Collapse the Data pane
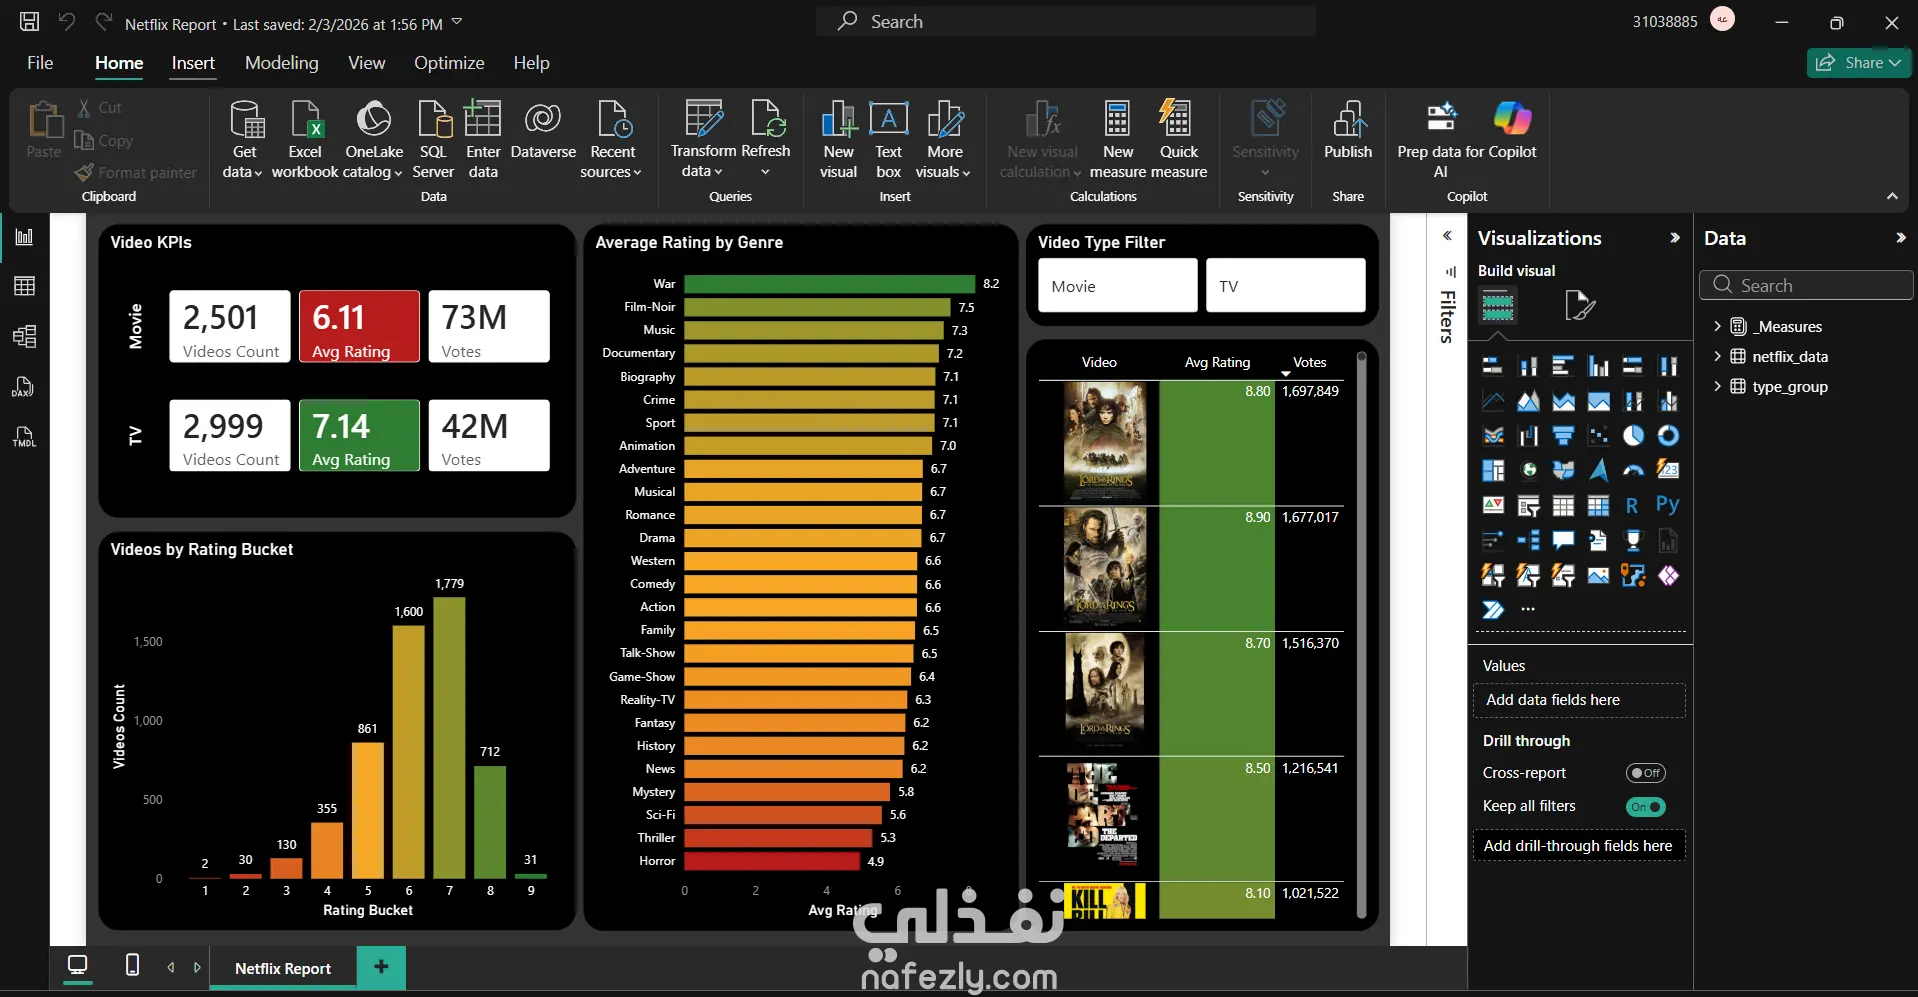The width and height of the screenshot is (1918, 997). (x=1901, y=238)
